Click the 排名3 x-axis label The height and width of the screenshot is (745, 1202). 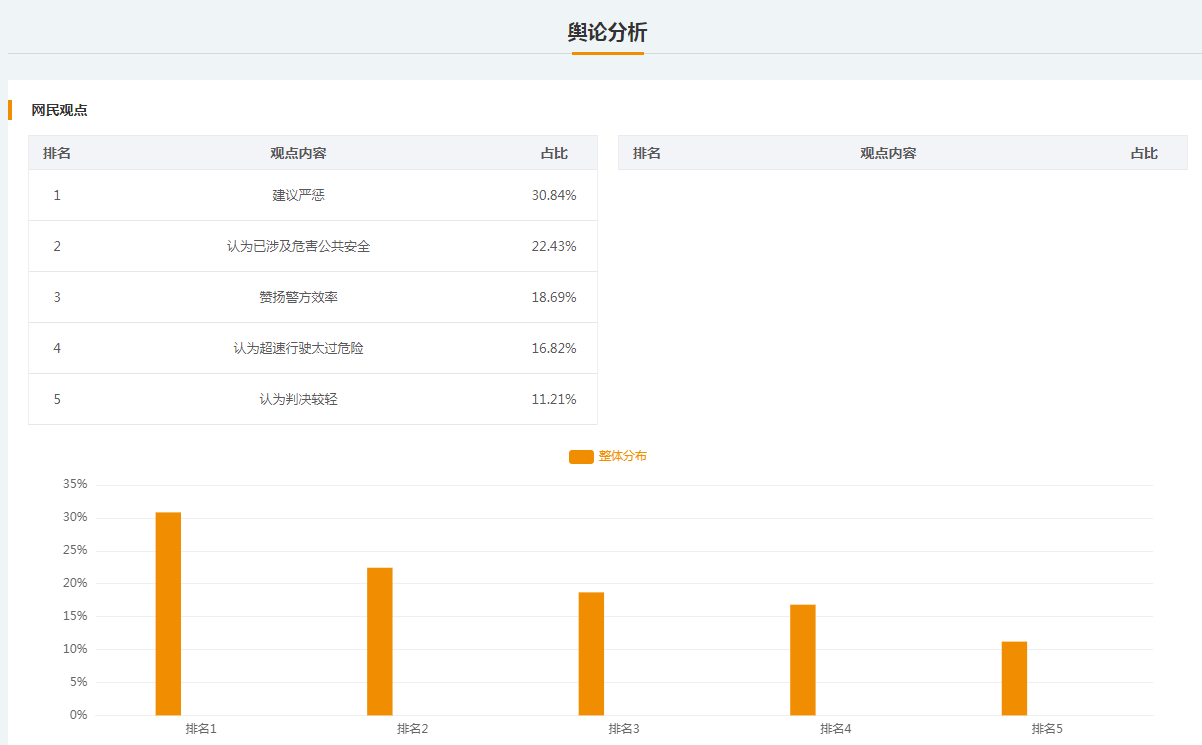click(624, 729)
